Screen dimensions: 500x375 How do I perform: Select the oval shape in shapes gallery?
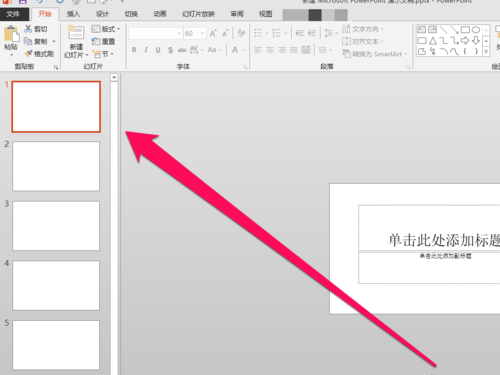pyautogui.click(x=476, y=30)
